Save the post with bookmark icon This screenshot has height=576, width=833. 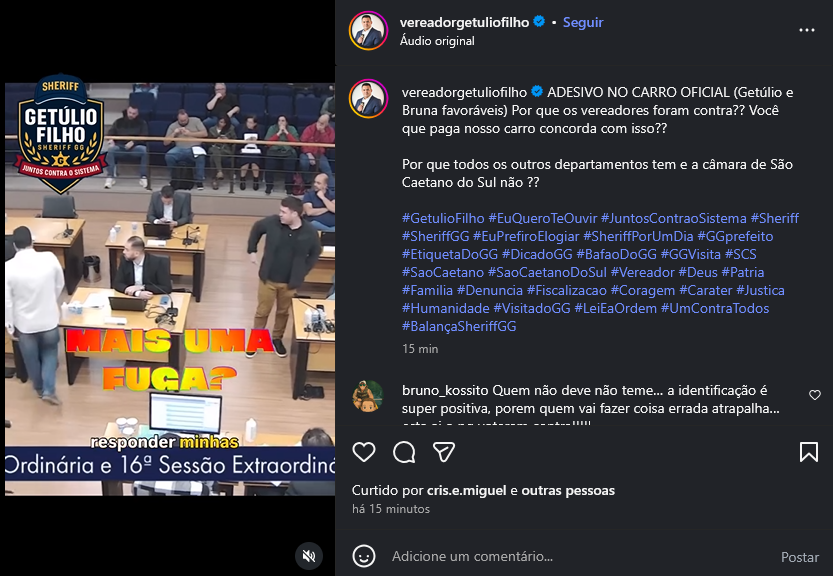pyautogui.click(x=809, y=452)
